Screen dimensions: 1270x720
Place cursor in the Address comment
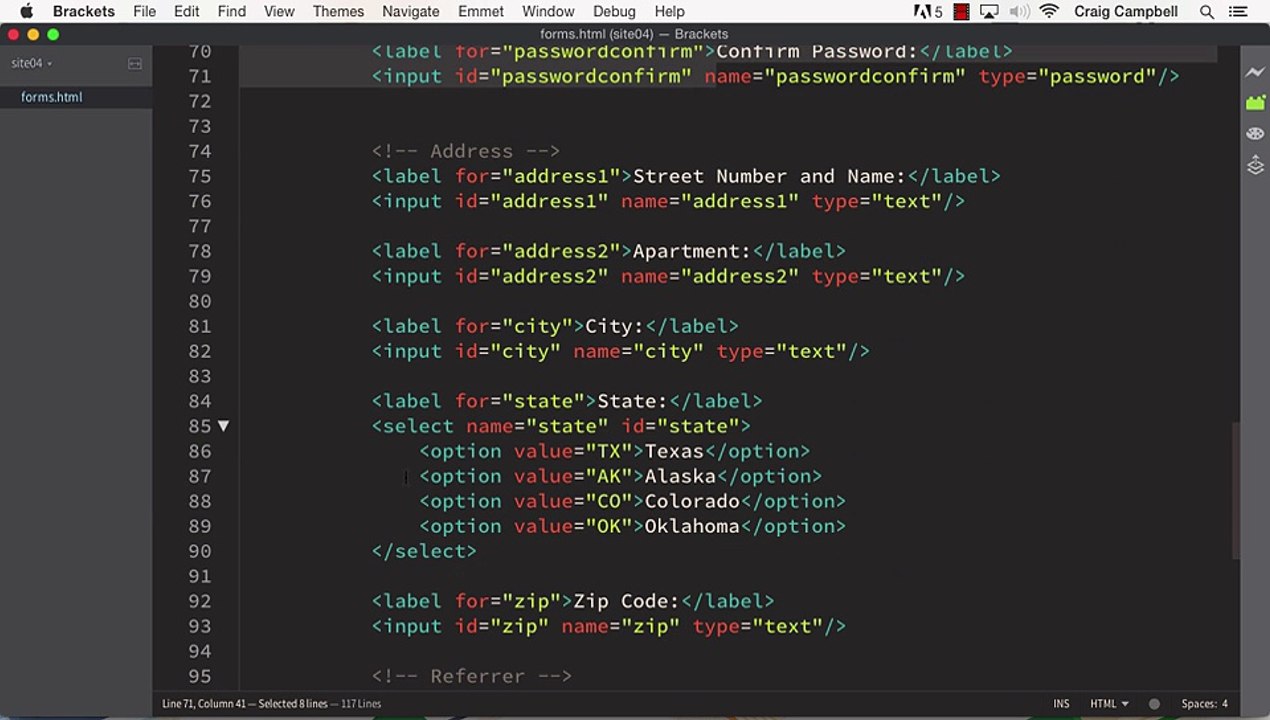466,151
